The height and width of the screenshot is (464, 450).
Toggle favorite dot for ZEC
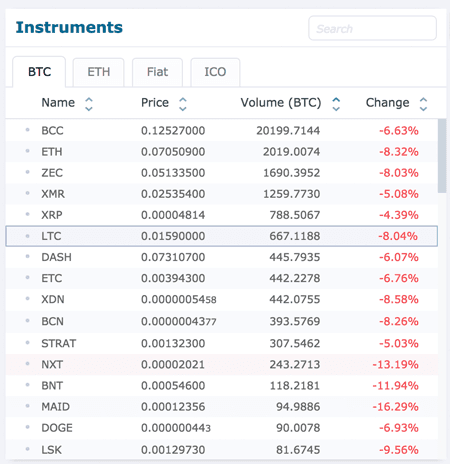point(28,172)
